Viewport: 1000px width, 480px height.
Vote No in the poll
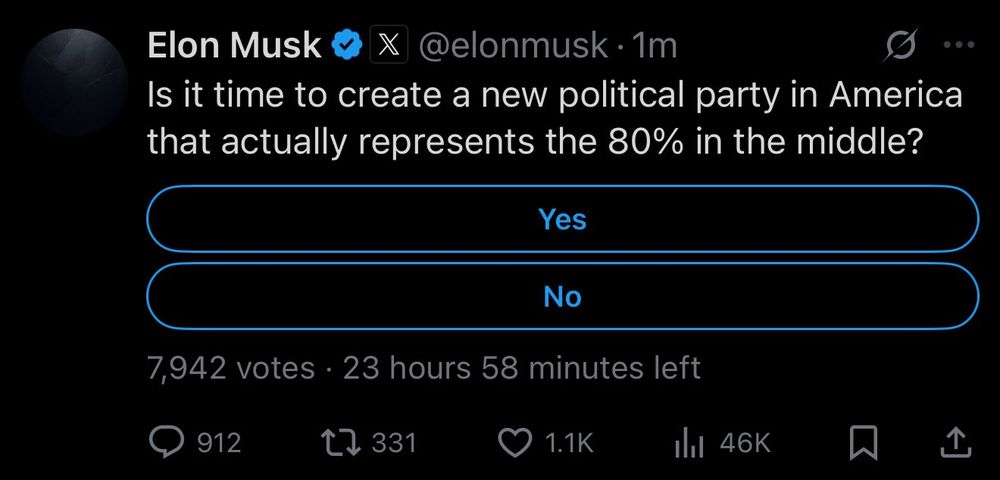tap(562, 297)
